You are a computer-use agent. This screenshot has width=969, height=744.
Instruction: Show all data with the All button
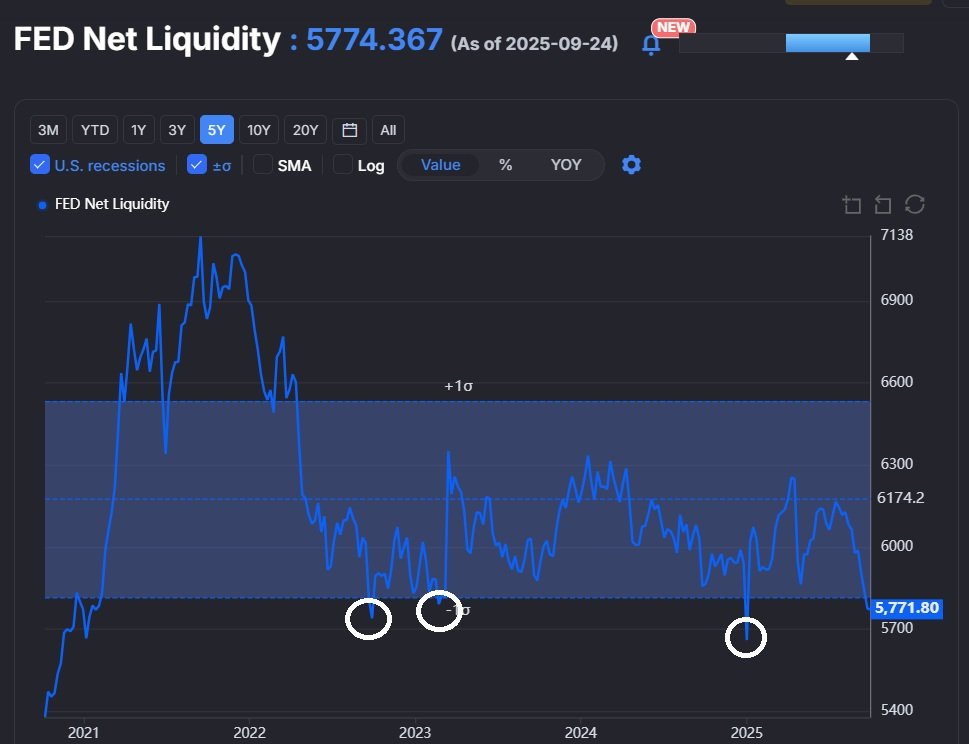(388, 129)
